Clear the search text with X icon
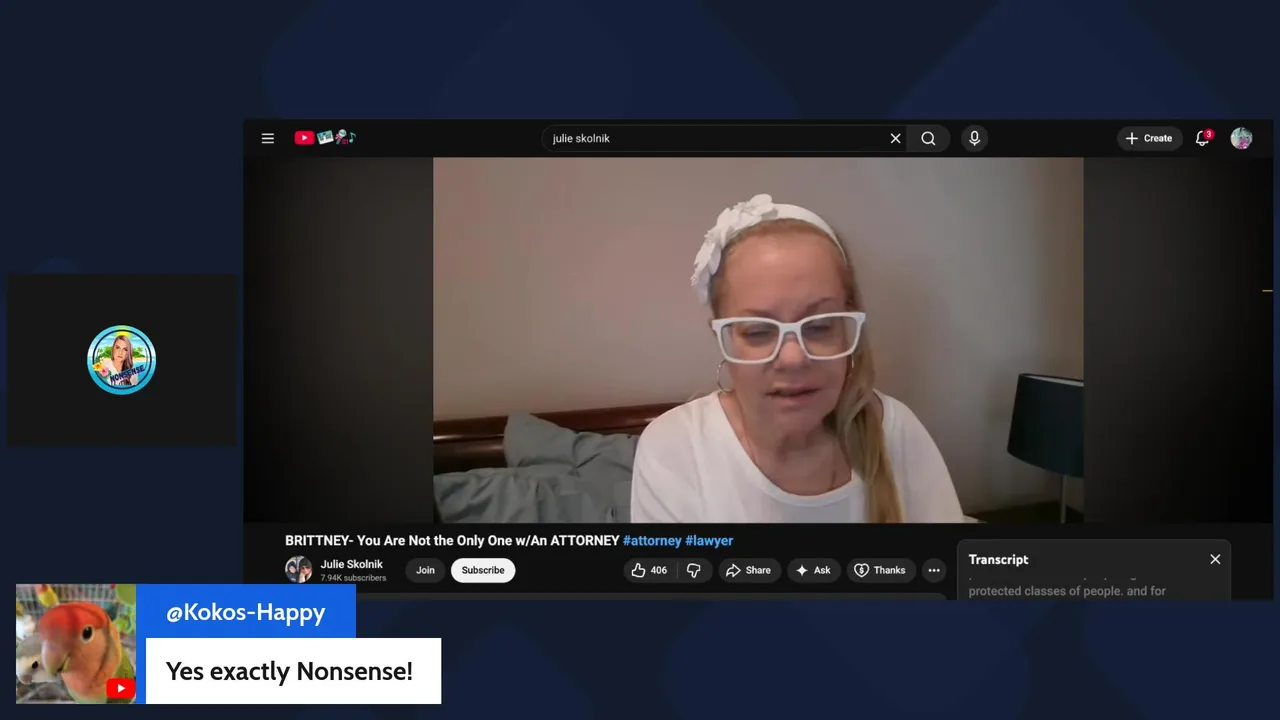Viewport: 1280px width, 720px height. pos(895,139)
